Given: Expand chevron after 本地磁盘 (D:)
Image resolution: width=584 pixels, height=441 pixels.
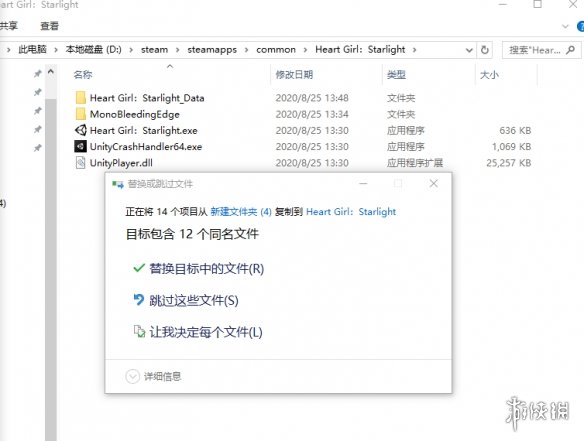Looking at the screenshot, I should tap(131, 50).
